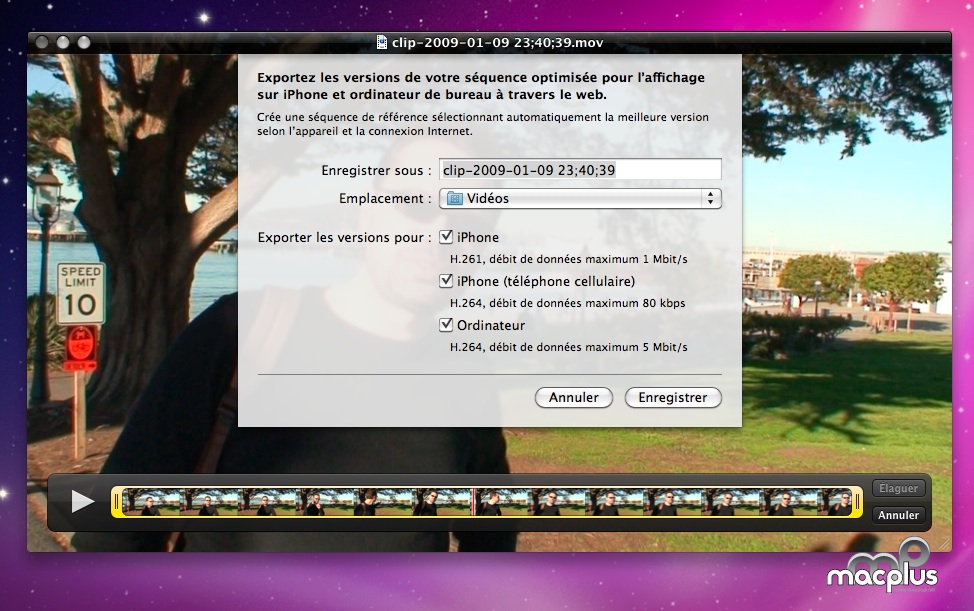Cancel trimming with the timeline's Annuler button
This screenshot has width=974, height=611.
898,515
